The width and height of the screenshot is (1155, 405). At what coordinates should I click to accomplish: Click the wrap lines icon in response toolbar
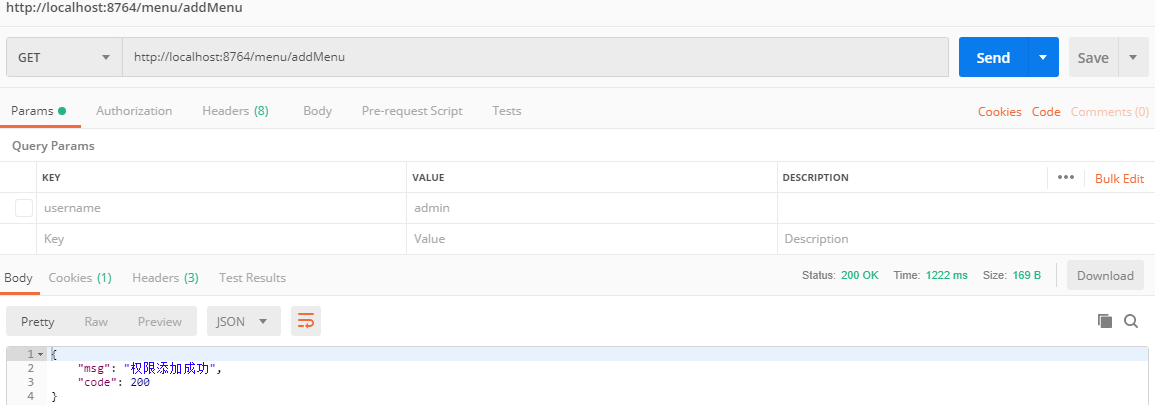point(306,321)
